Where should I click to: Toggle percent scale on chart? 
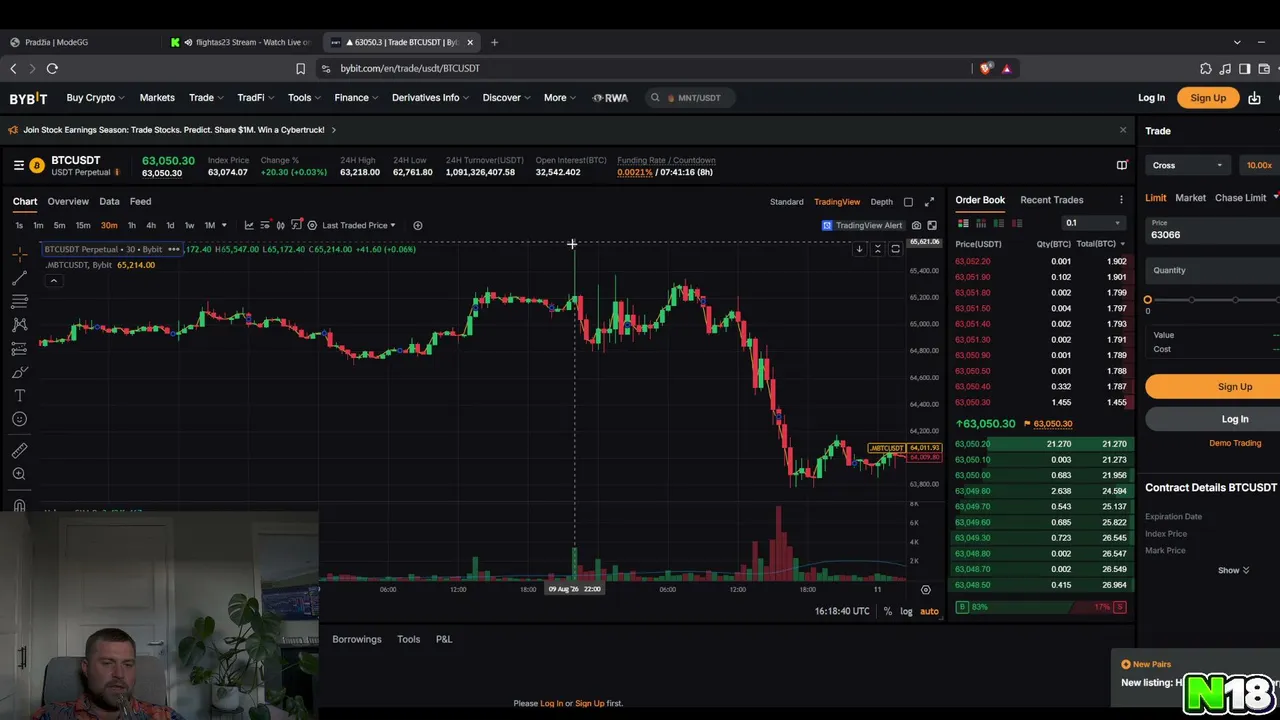click(888, 611)
